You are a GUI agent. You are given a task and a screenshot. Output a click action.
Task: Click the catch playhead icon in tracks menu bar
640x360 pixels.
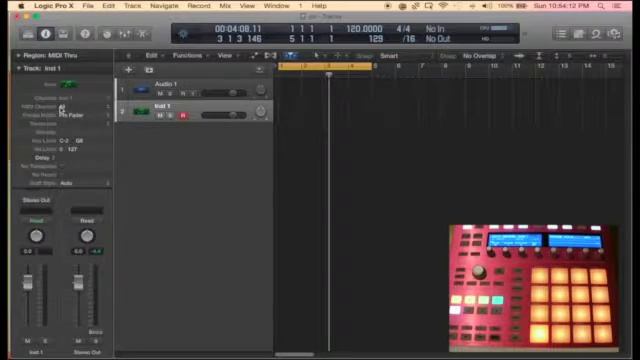pos(291,56)
